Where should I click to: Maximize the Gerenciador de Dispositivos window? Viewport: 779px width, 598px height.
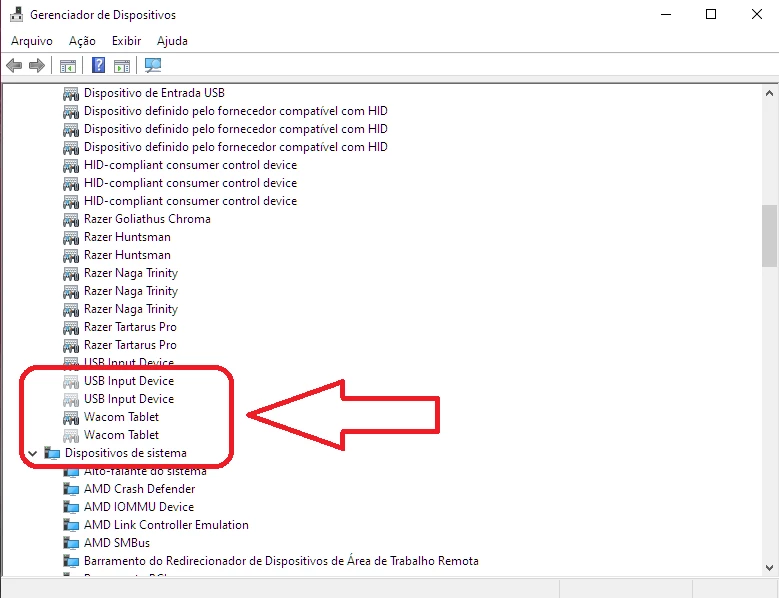pos(711,14)
